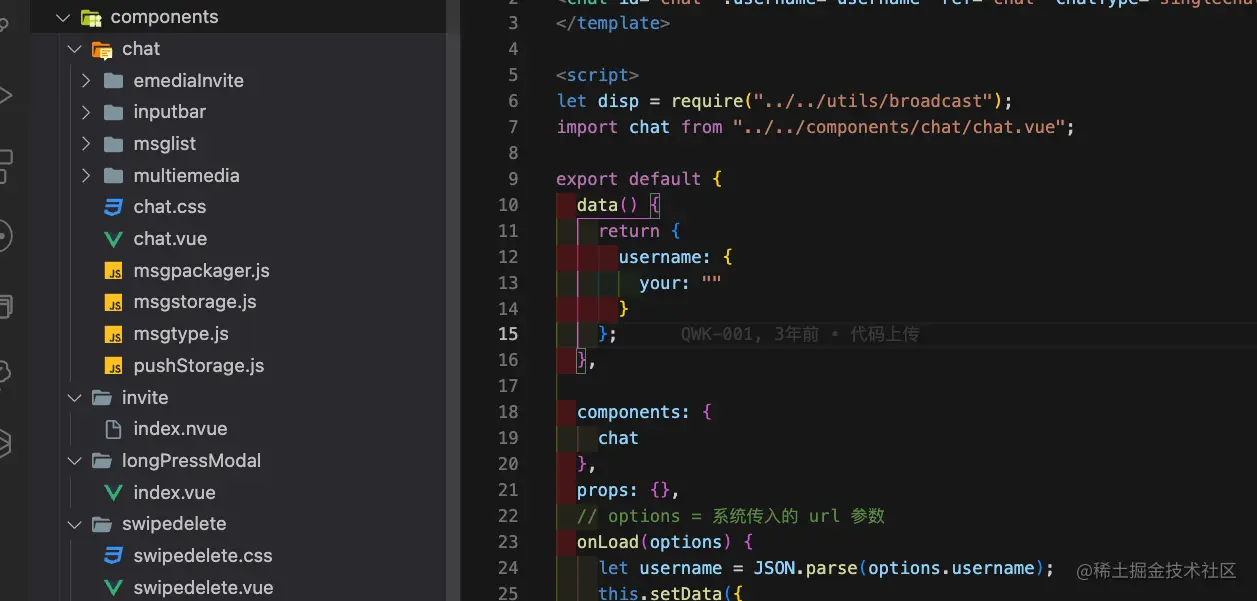Screen dimensions: 1257x601
Task: Open msgstorage.js file
Action: 195,302
